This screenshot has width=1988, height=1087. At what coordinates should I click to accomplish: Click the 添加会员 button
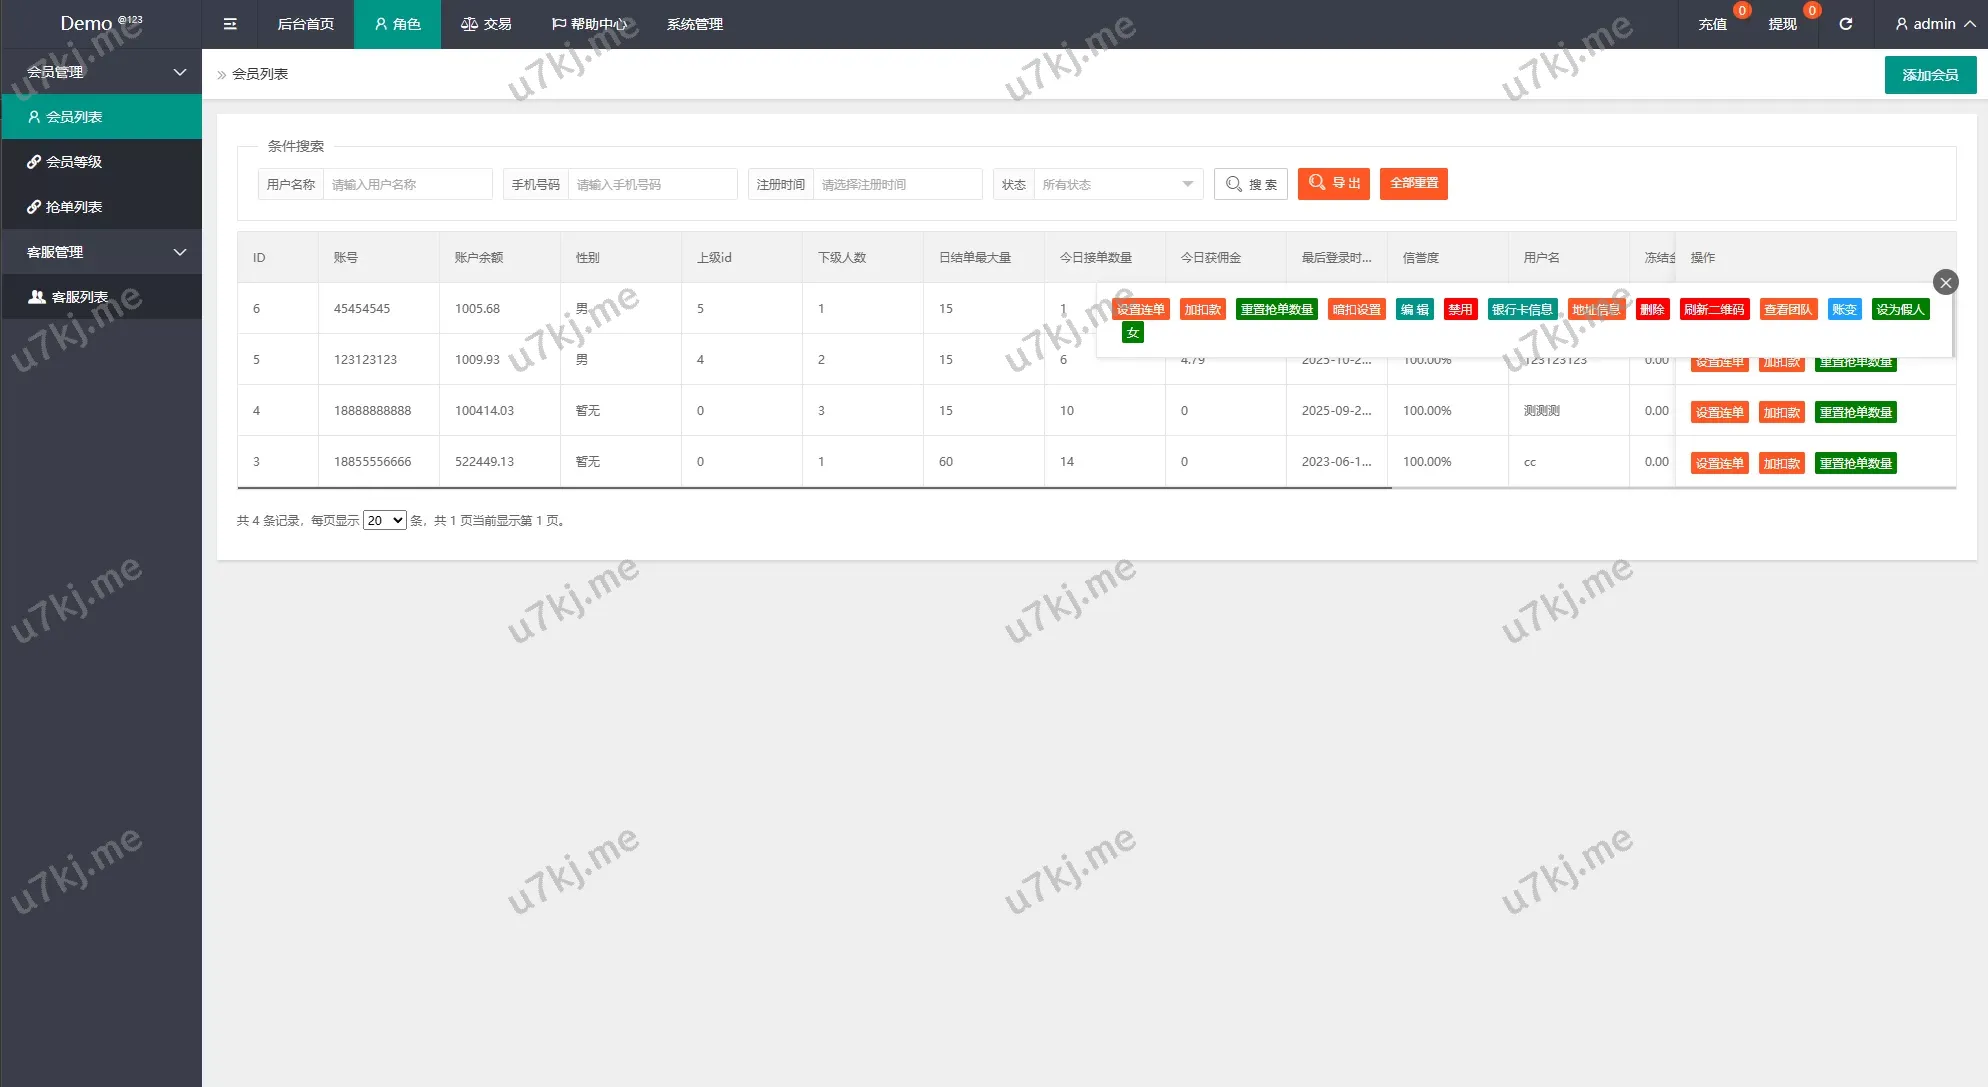coord(1930,75)
